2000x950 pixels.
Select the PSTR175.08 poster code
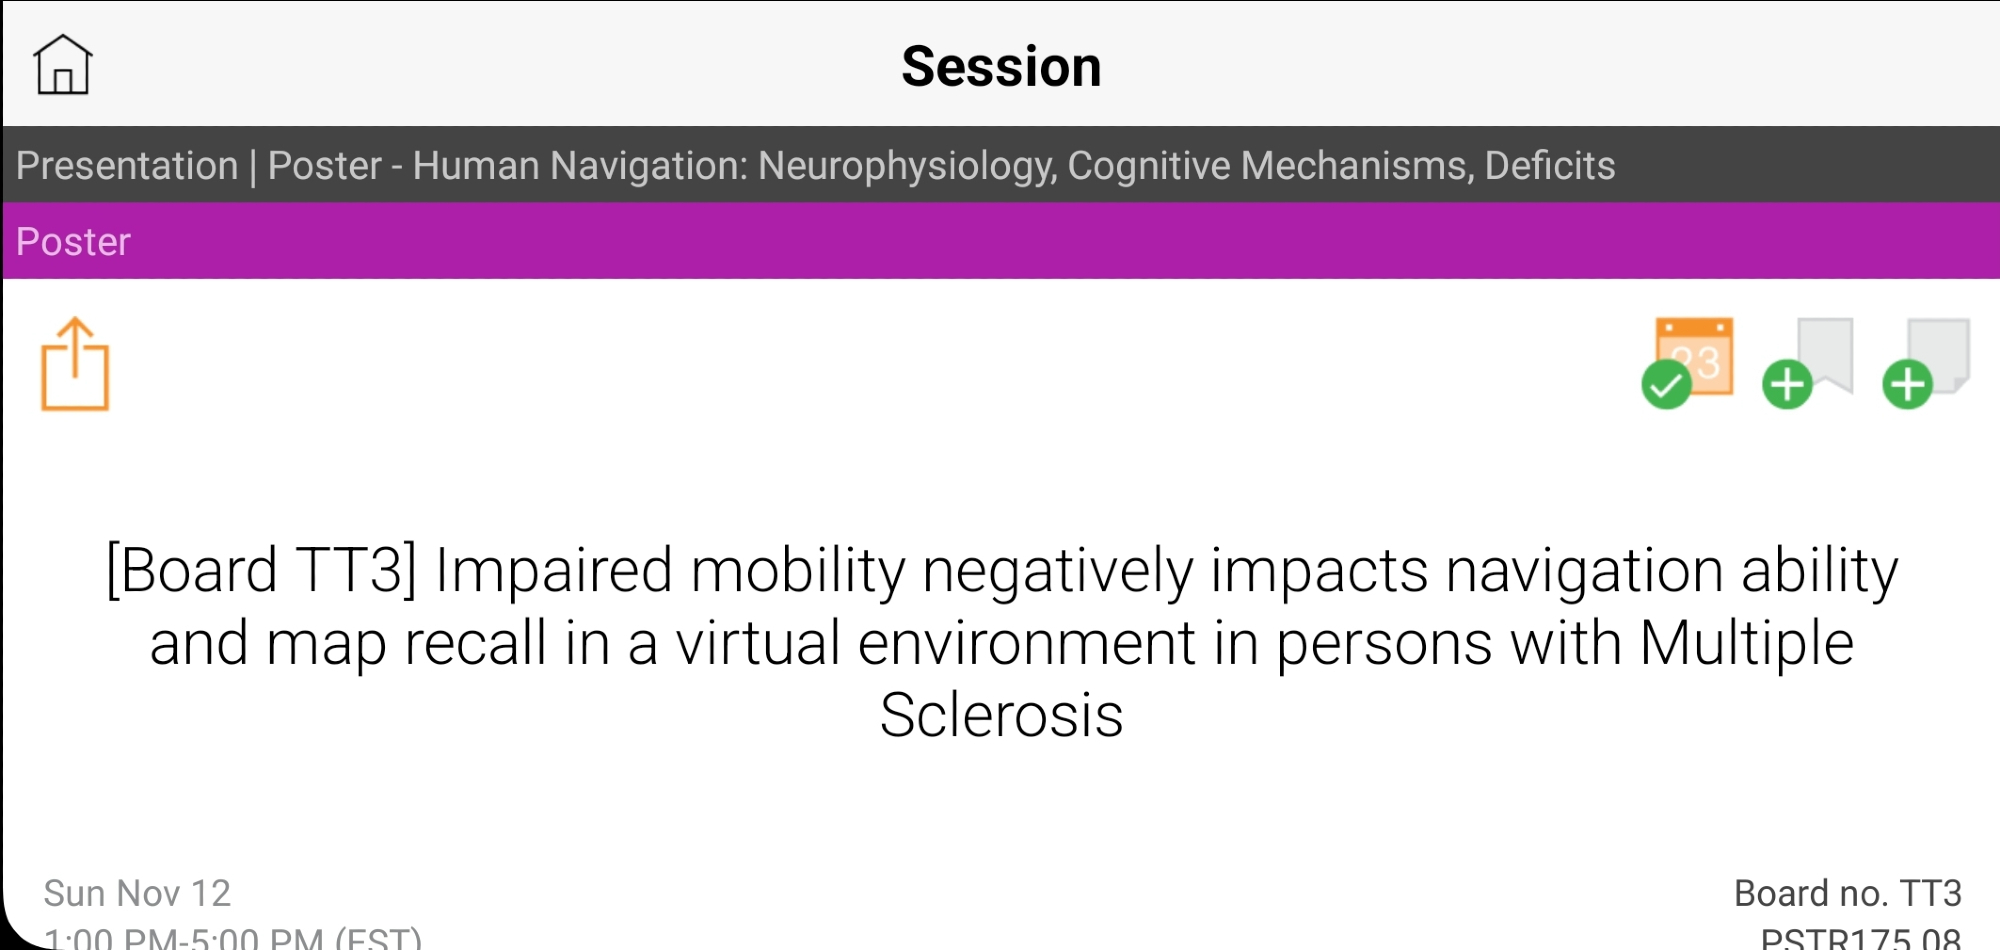point(1860,938)
